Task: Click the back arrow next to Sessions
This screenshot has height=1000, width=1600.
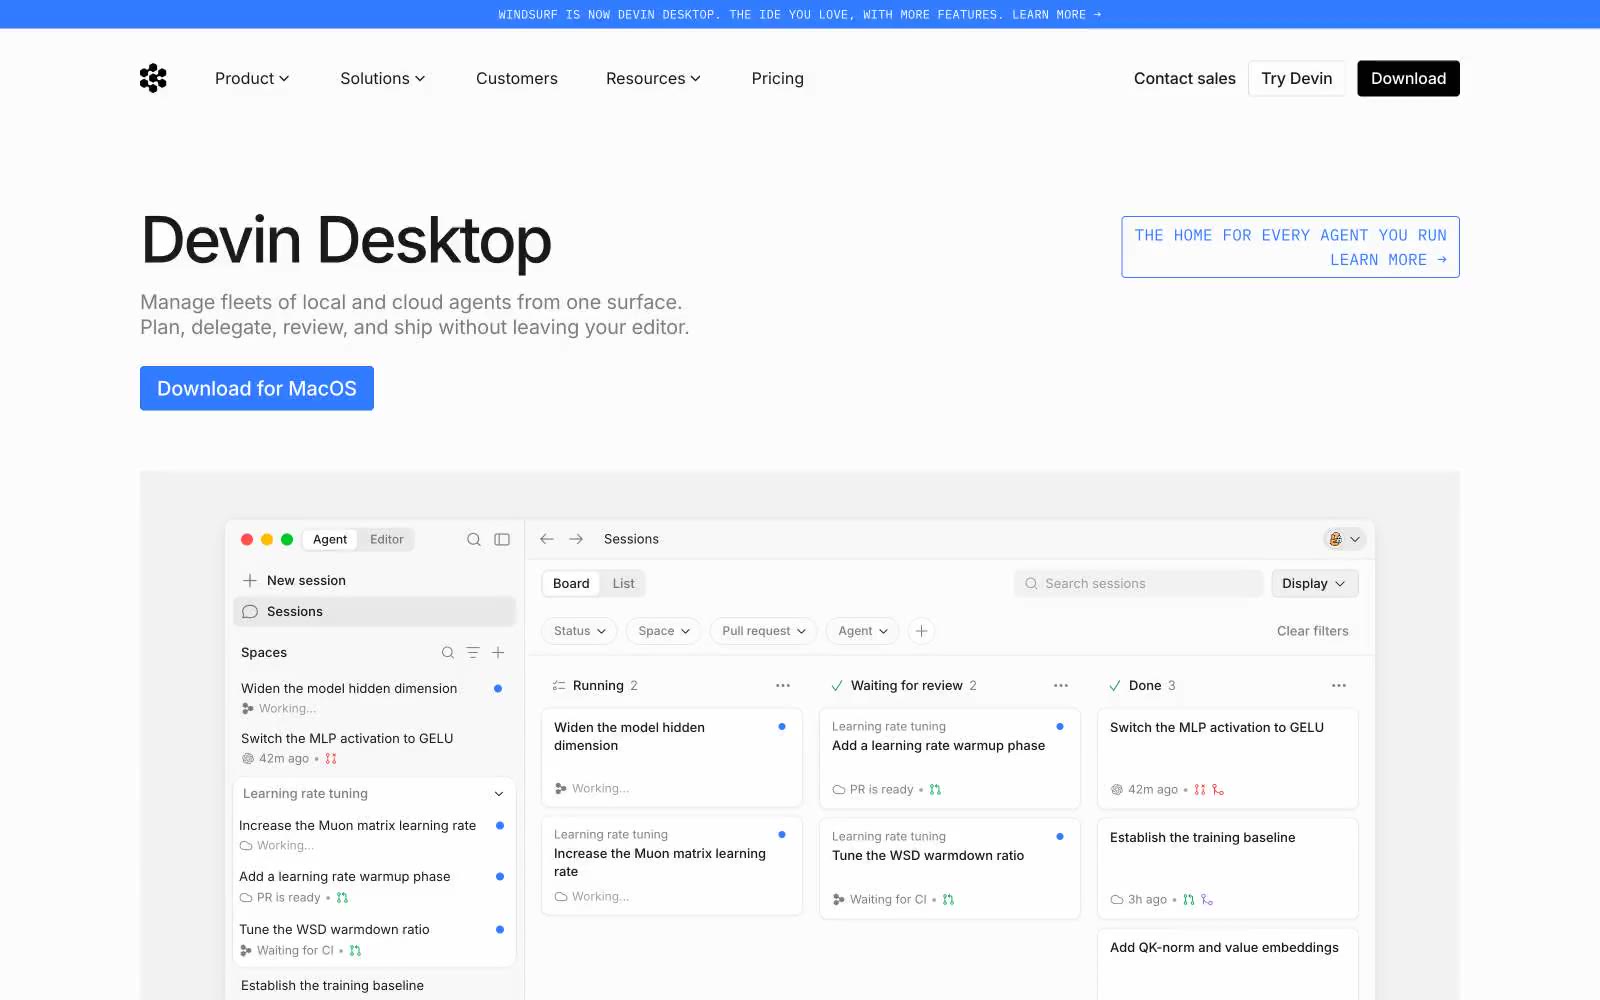Action: [547, 539]
